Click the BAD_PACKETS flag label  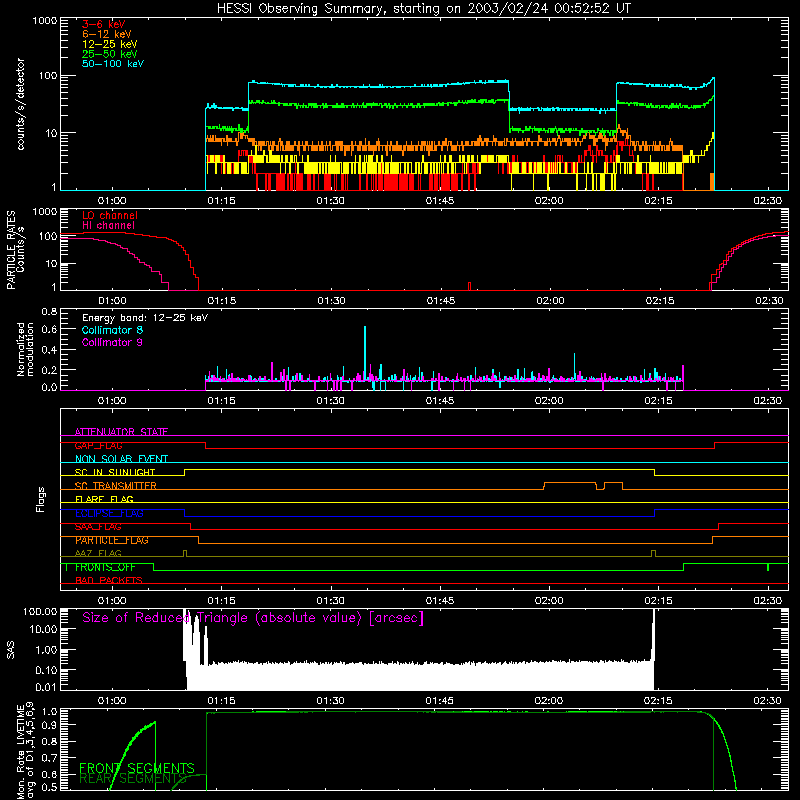click(x=109, y=581)
